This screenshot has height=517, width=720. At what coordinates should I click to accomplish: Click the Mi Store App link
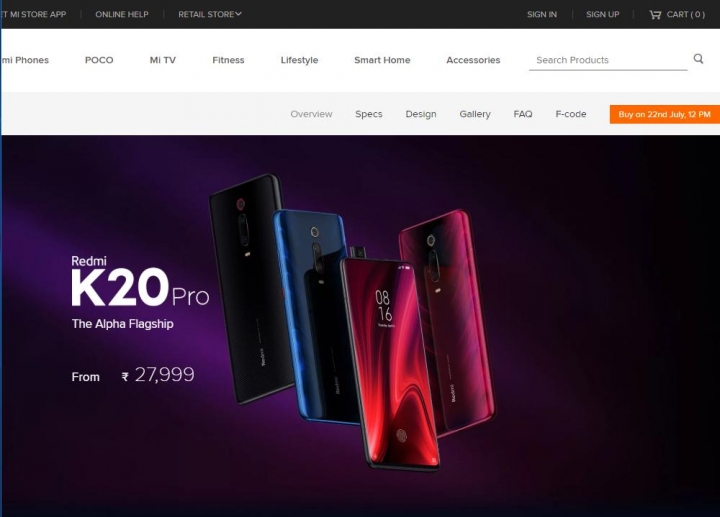[33, 14]
